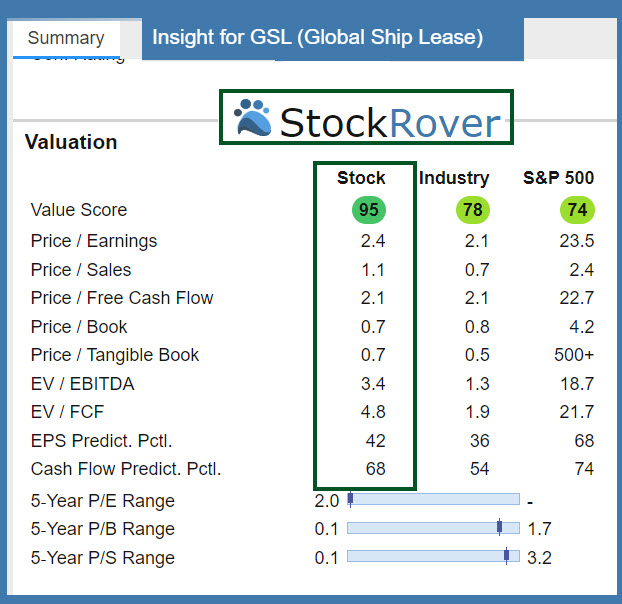Select the Industry column header
This screenshot has width=622, height=604.
pos(454,178)
